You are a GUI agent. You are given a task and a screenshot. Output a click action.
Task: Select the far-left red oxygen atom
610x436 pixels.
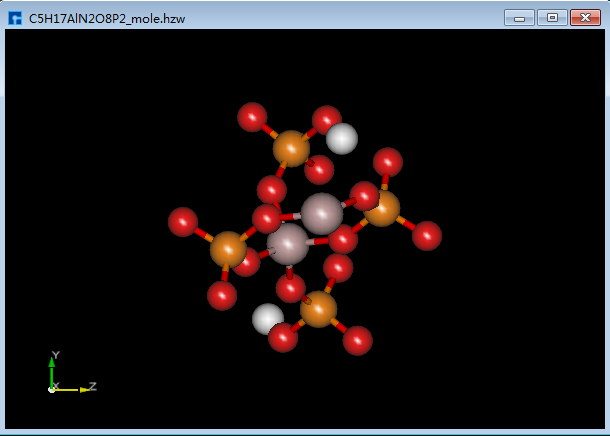[x=183, y=222]
